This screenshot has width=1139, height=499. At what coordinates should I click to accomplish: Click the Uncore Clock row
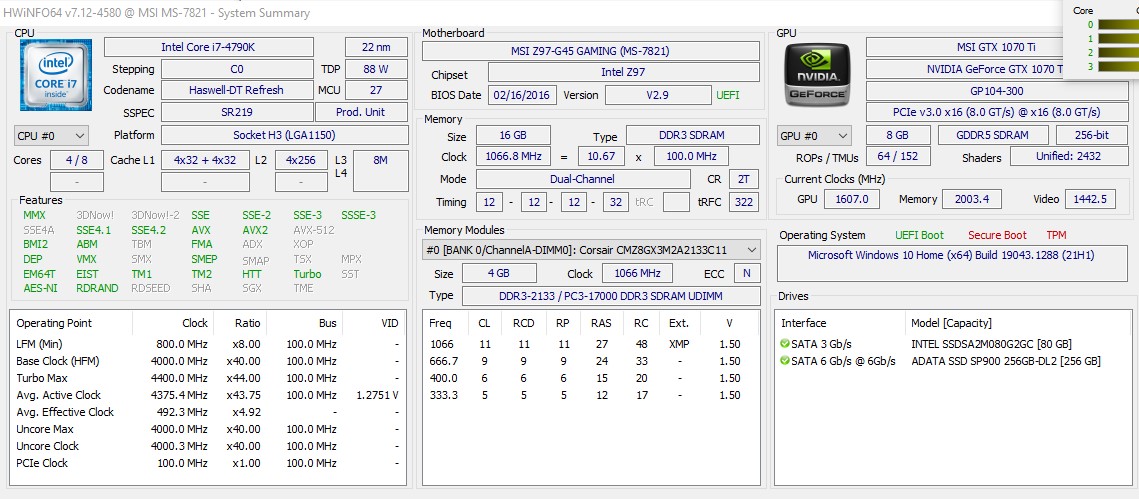click(208, 446)
